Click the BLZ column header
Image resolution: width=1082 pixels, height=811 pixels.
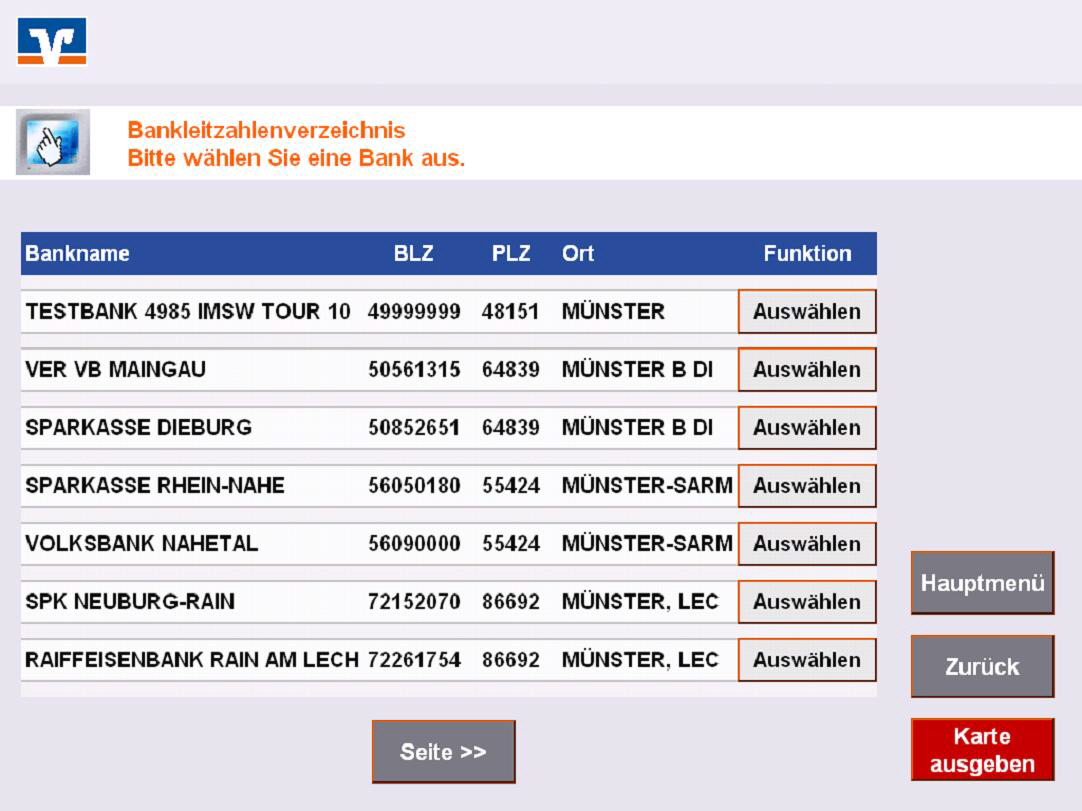(413, 253)
